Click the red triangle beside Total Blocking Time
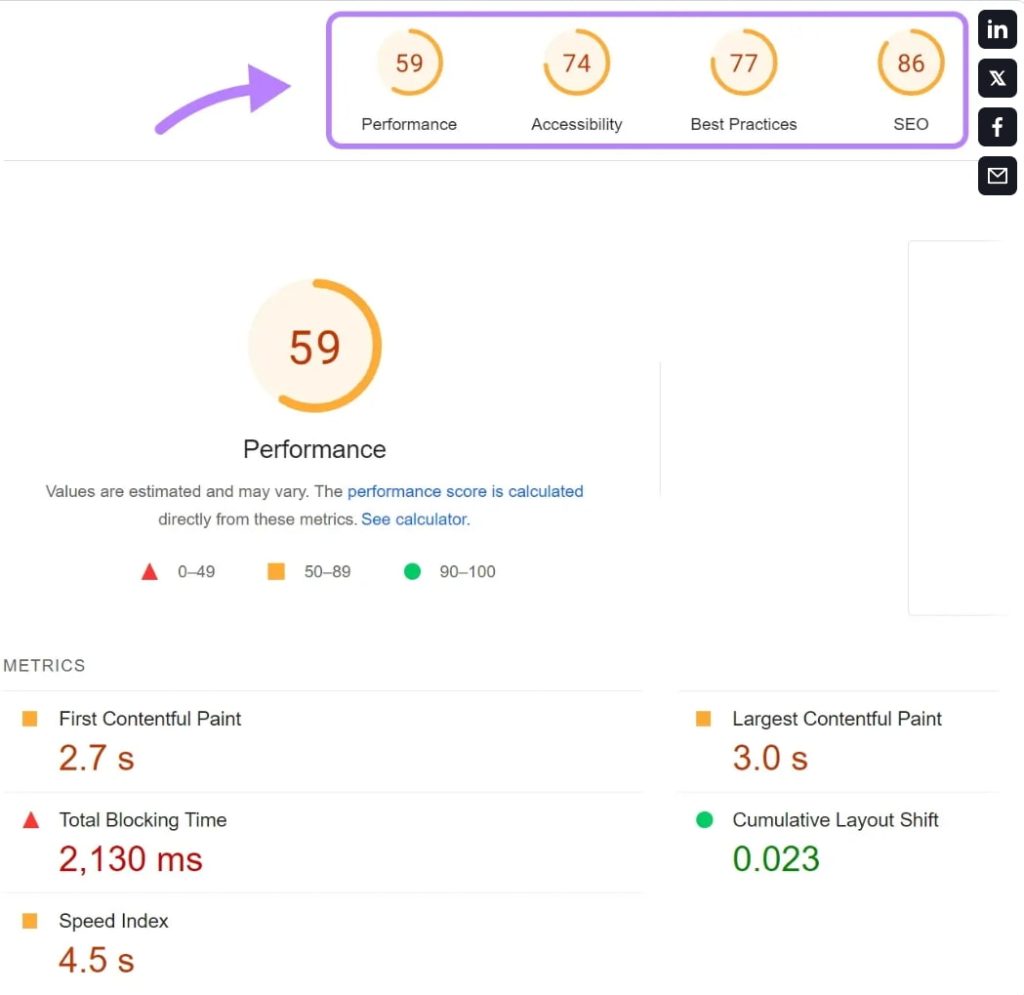The height and width of the screenshot is (995, 1024). 30,820
